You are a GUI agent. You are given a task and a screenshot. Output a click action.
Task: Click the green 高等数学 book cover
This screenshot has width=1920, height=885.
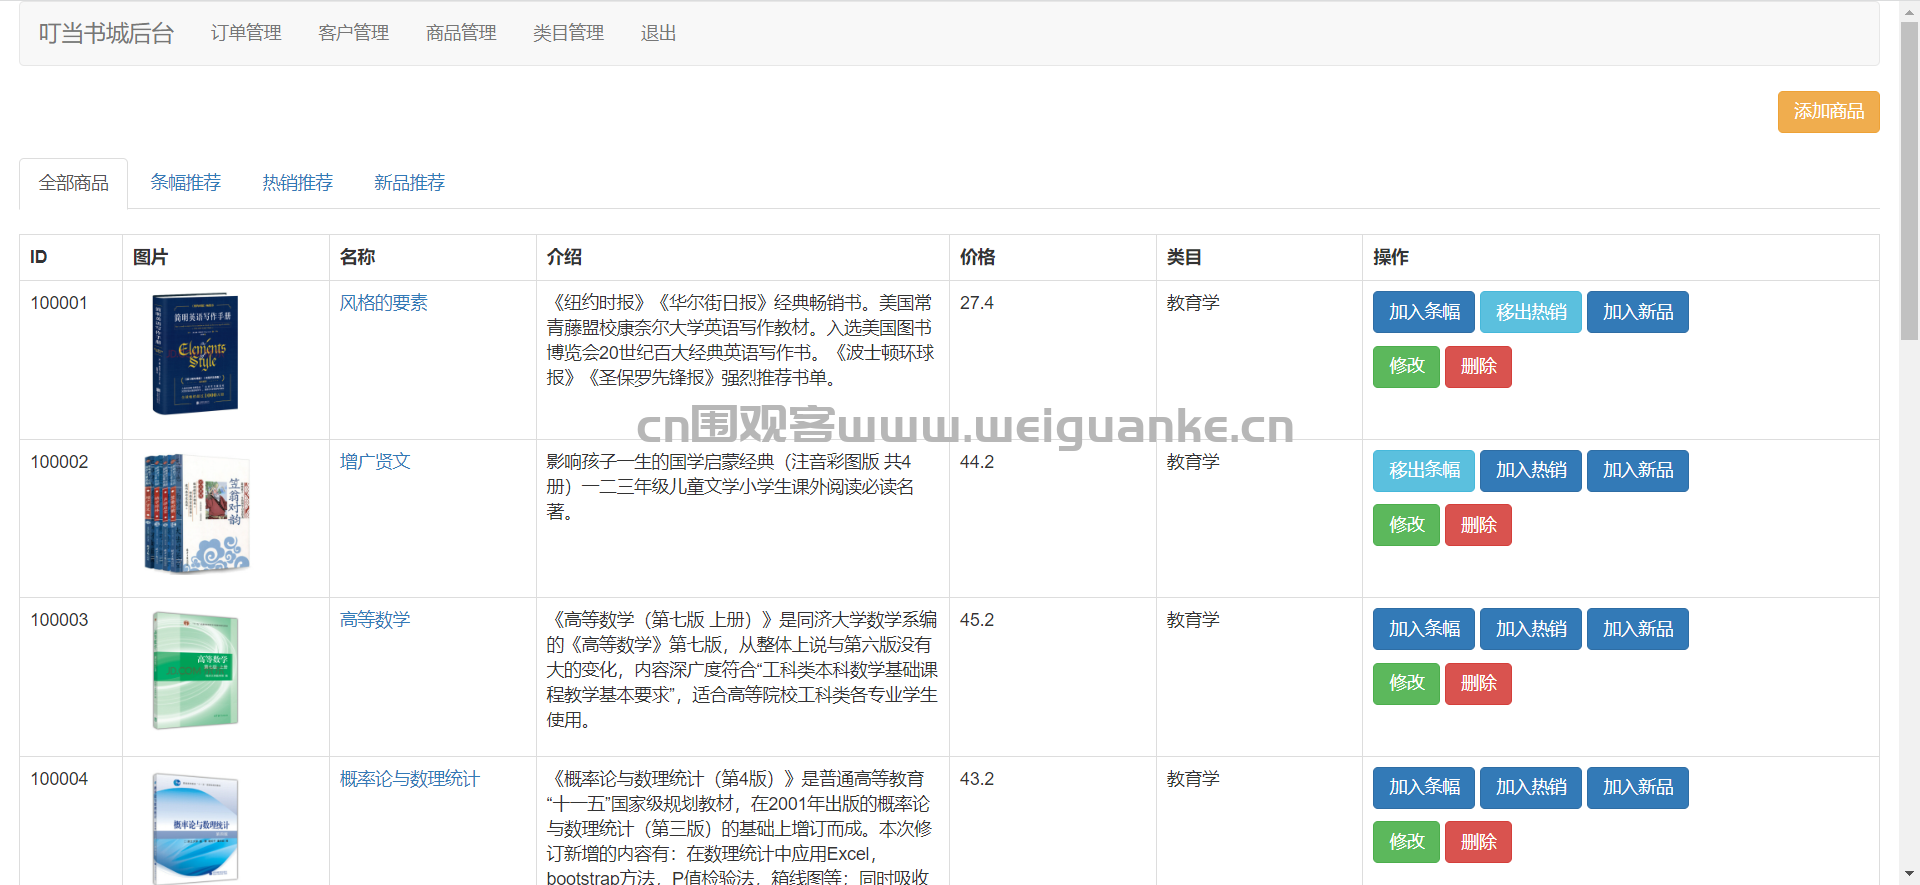pyautogui.click(x=195, y=670)
